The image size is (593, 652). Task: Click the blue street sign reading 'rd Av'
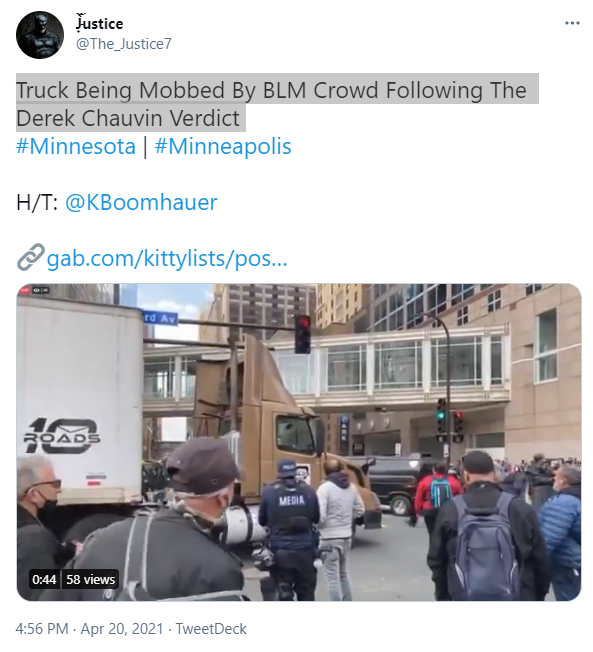coord(160,318)
